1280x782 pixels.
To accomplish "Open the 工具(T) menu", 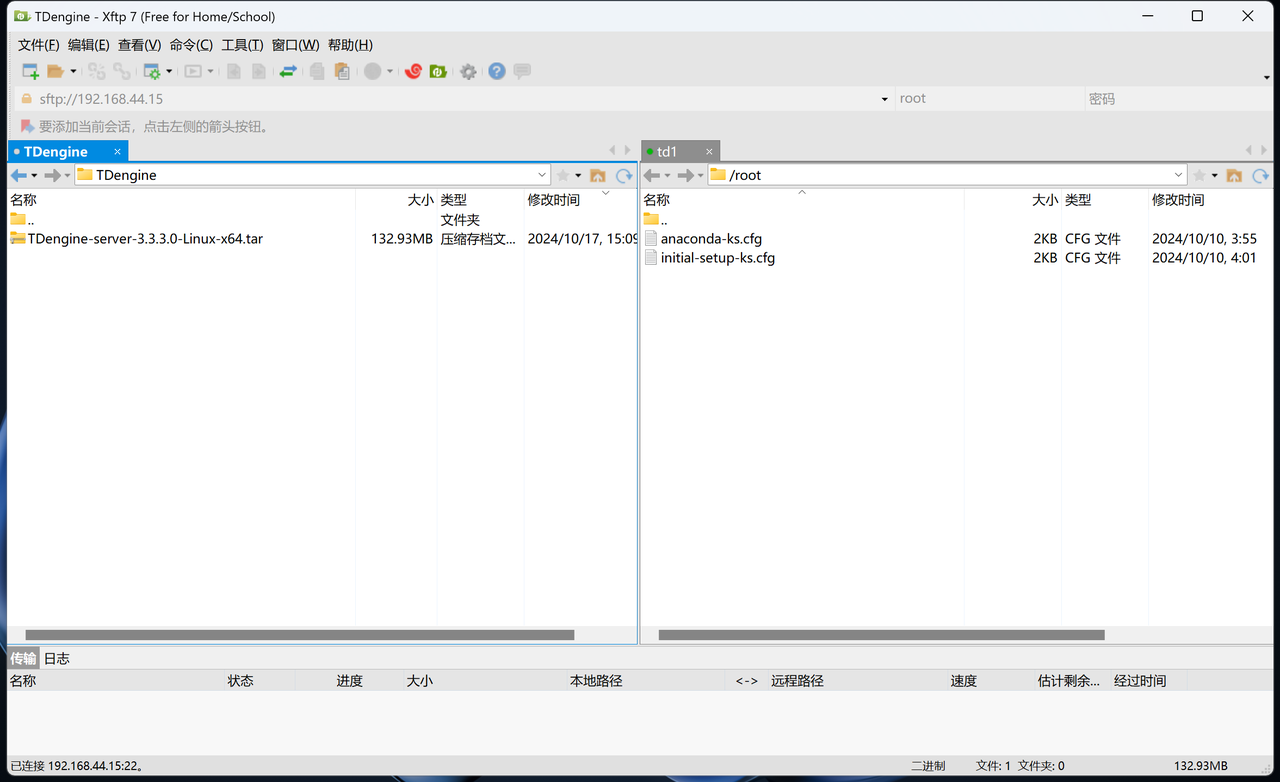I will [x=242, y=45].
